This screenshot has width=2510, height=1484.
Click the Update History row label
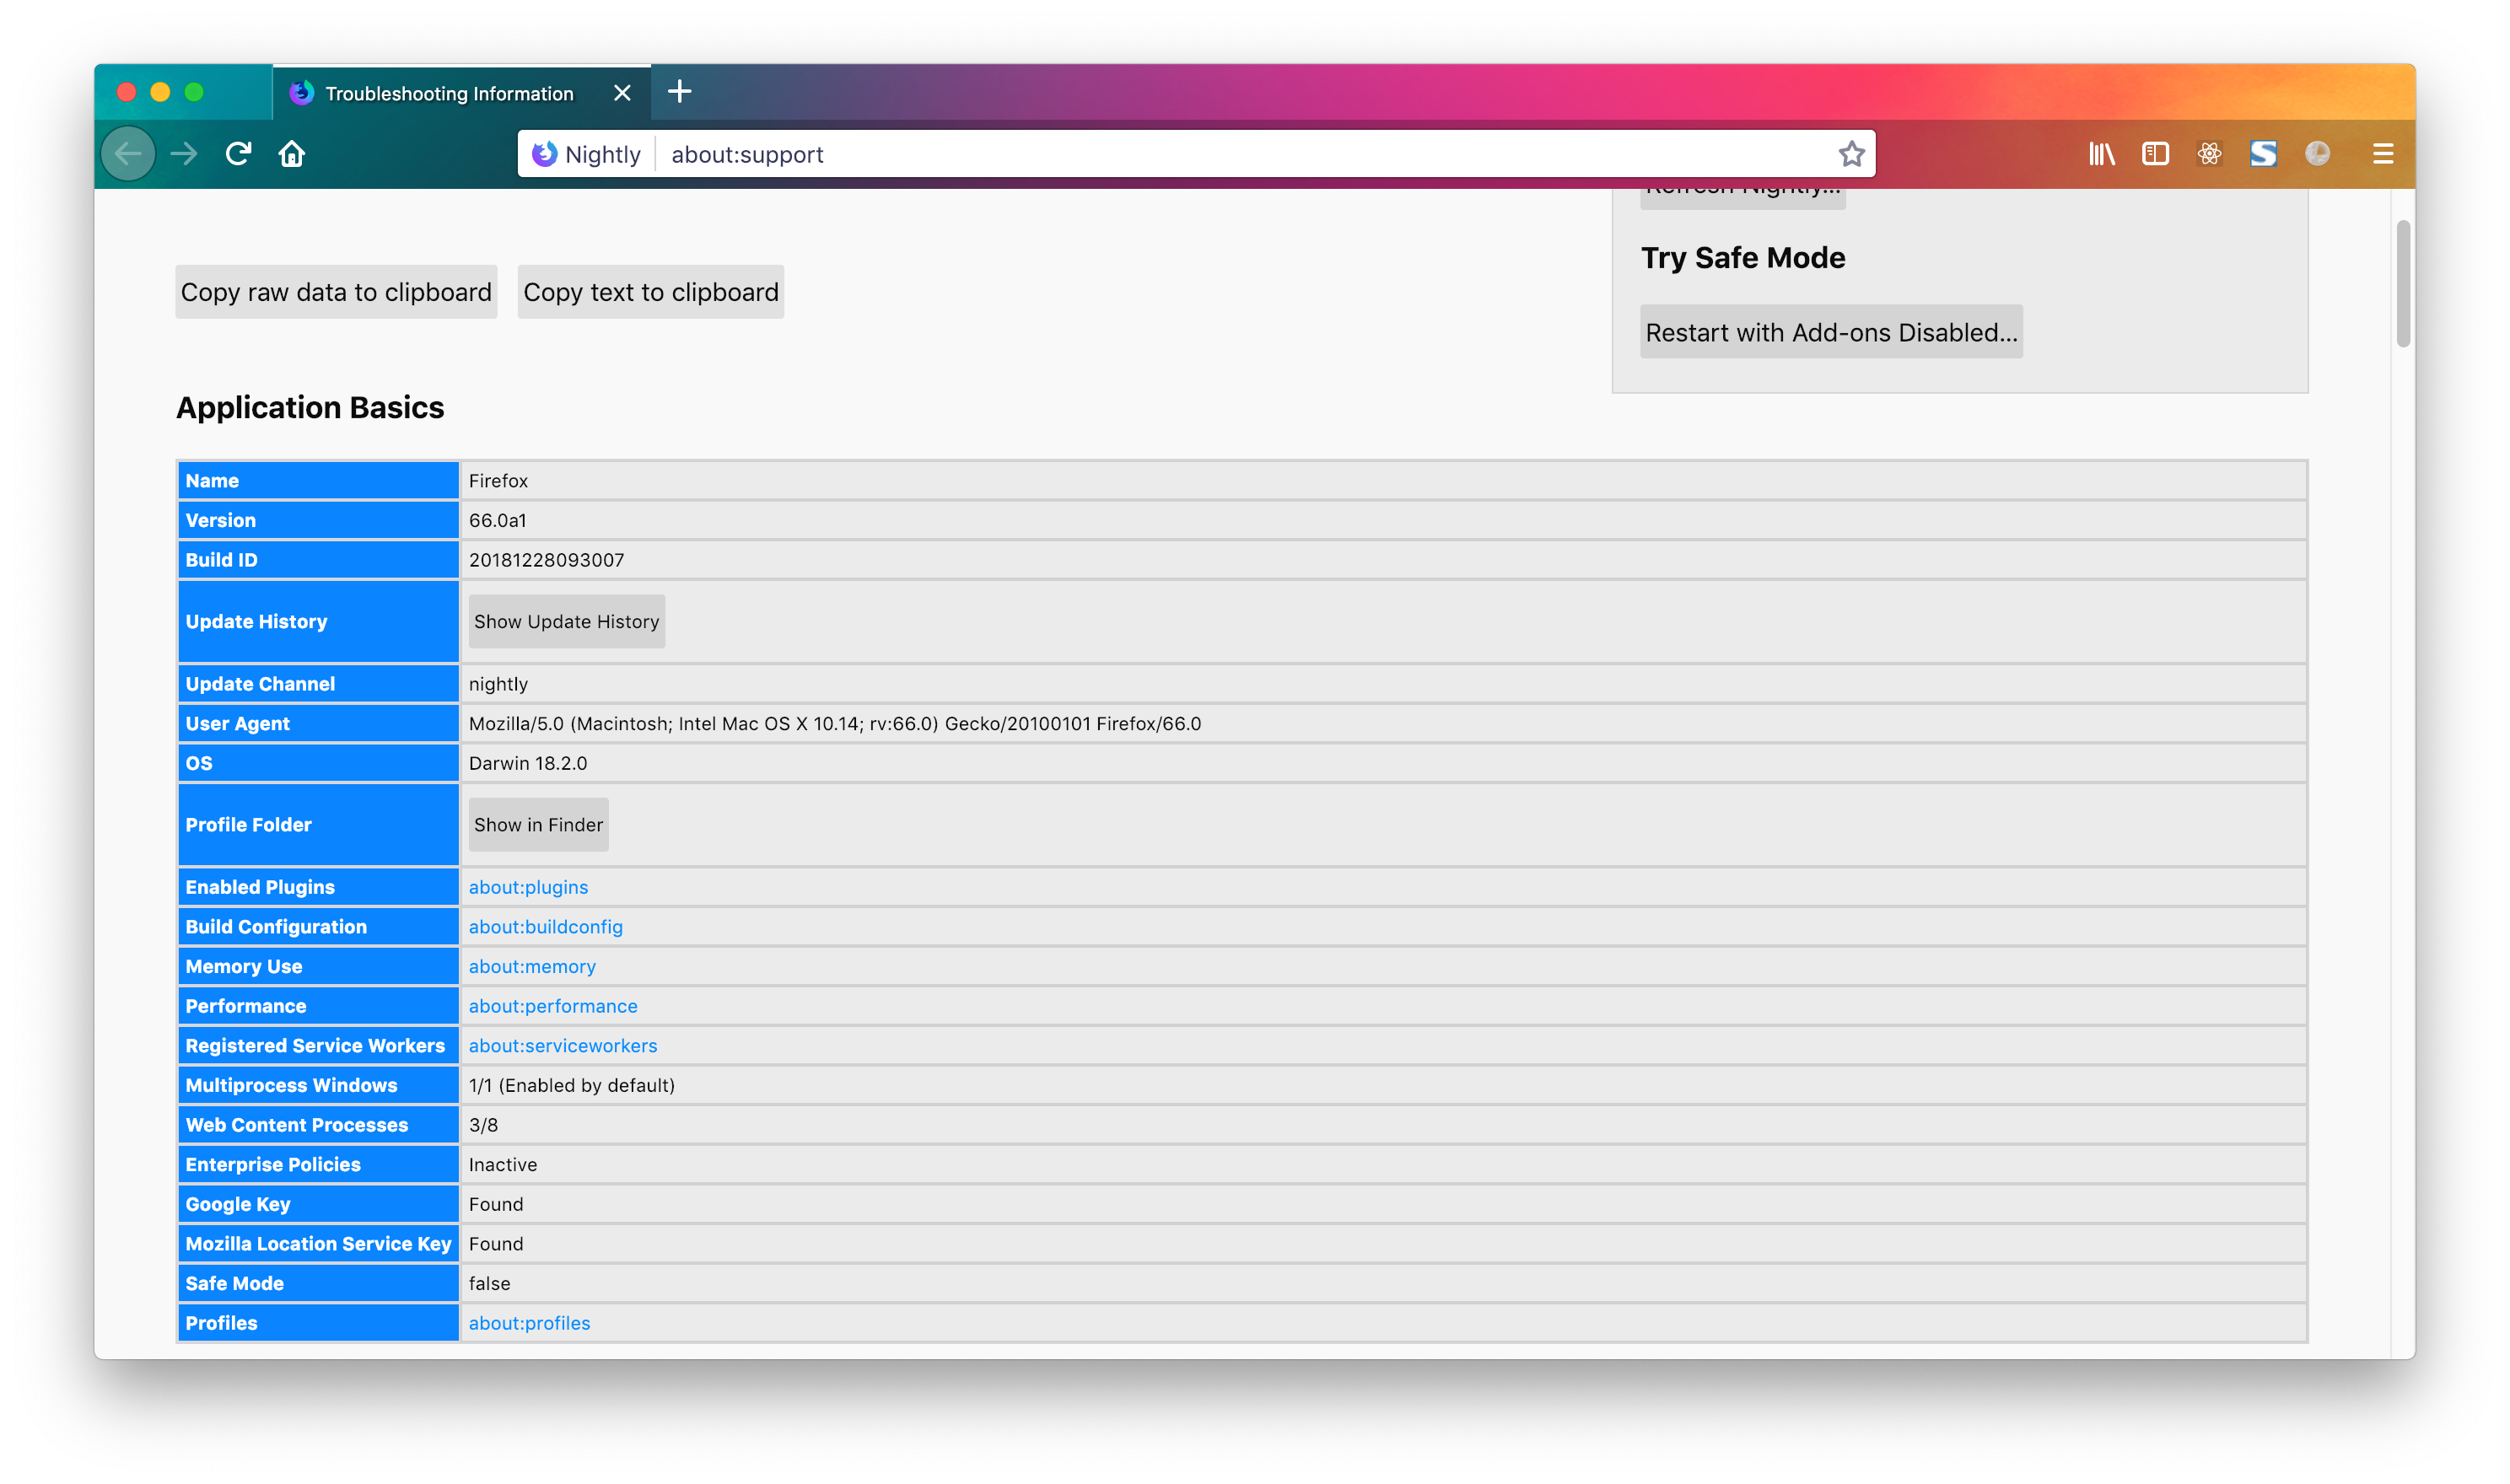256,622
